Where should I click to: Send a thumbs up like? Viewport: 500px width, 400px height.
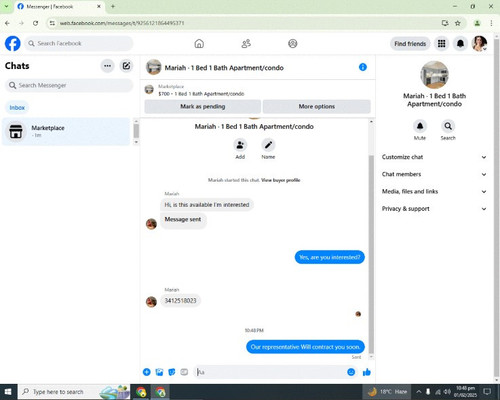click(x=367, y=372)
